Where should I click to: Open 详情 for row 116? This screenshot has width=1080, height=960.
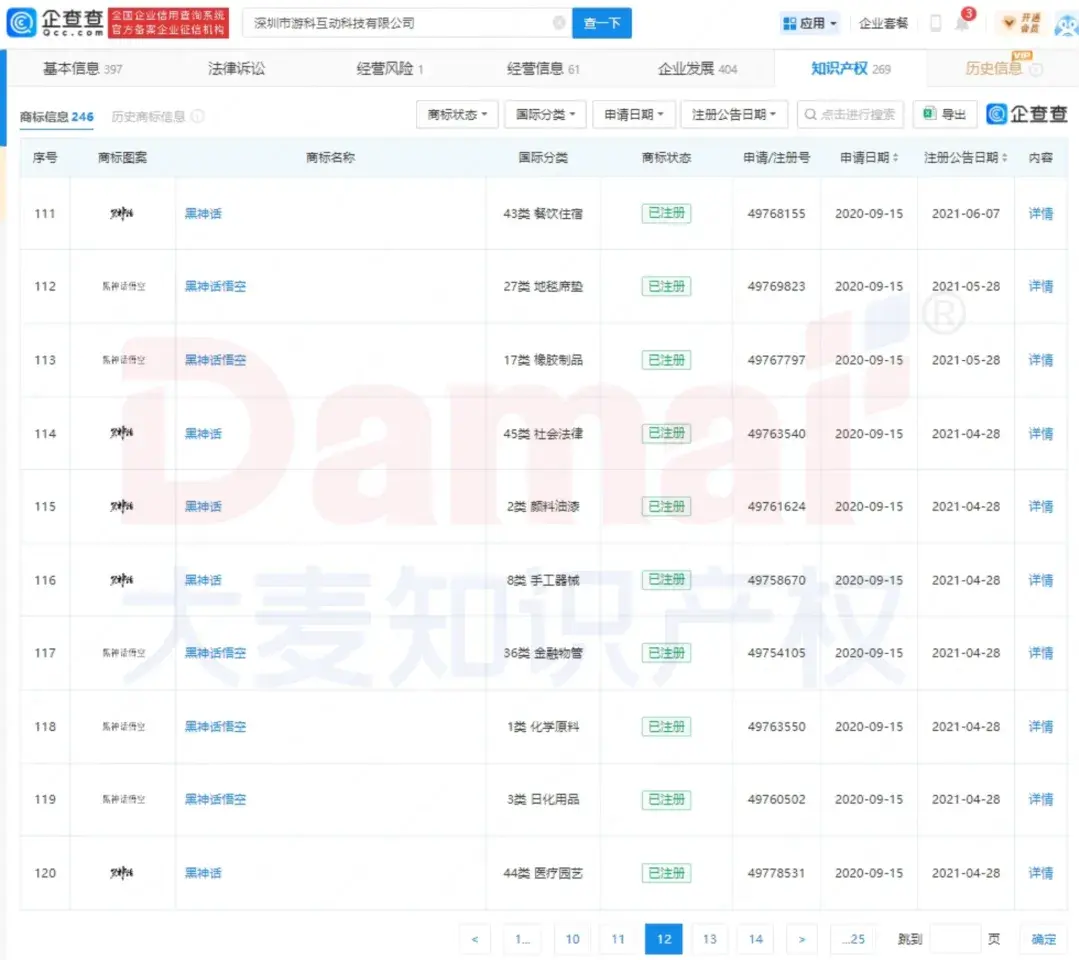click(1041, 581)
